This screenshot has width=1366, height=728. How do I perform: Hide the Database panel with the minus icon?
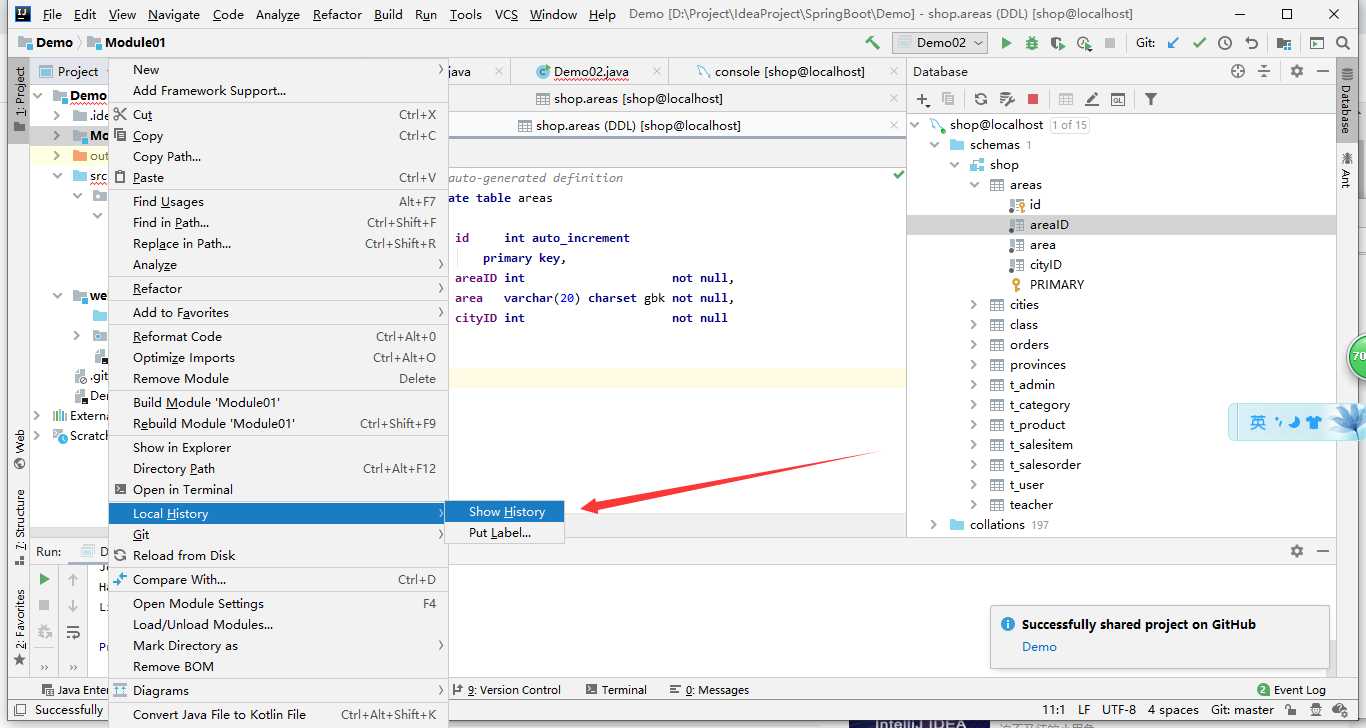pyautogui.click(x=1323, y=71)
